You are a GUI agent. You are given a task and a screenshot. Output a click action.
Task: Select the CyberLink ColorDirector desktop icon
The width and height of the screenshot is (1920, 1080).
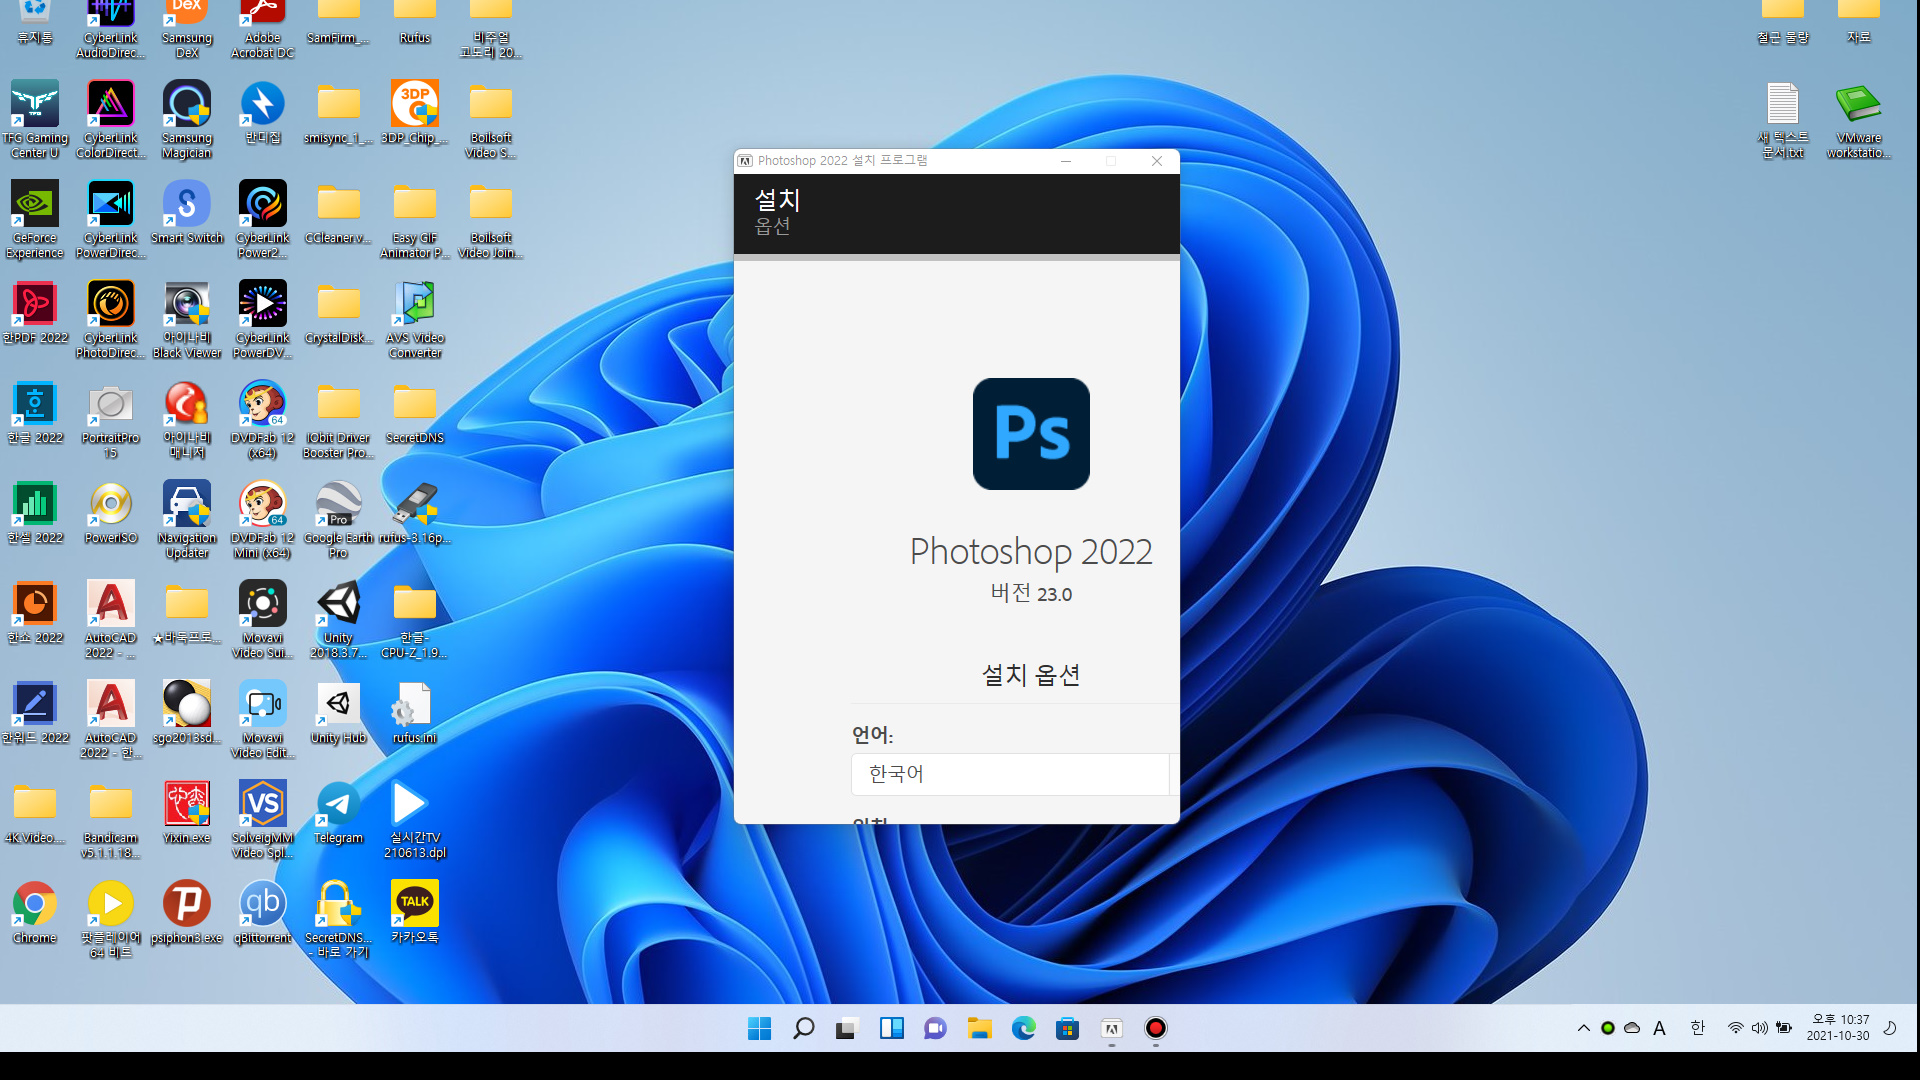pos(111,119)
